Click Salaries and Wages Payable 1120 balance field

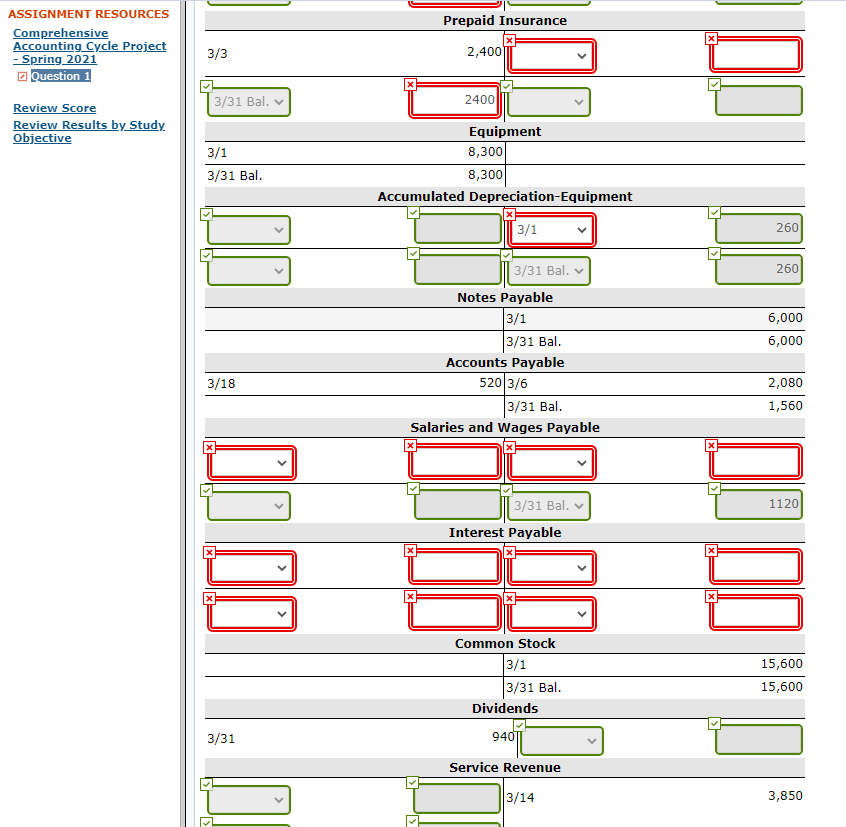coord(759,504)
